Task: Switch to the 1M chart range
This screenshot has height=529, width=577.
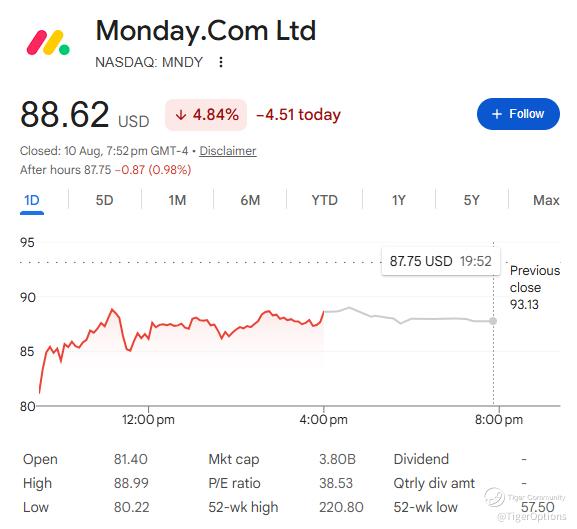Action: click(177, 200)
